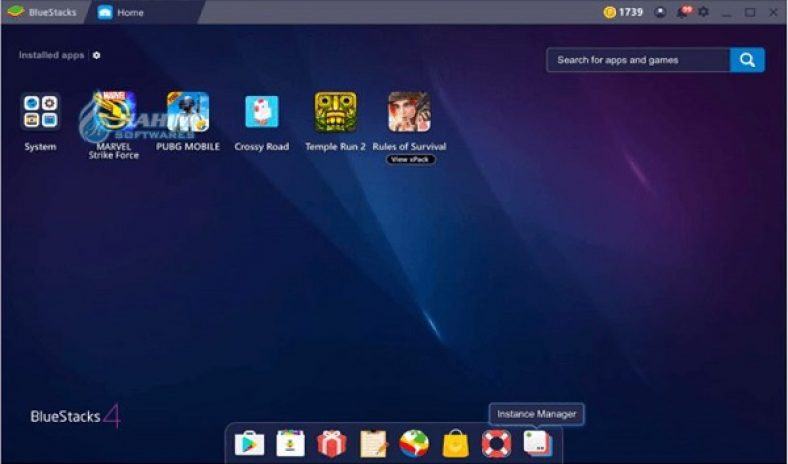Focus the Search for apps and games field
788x464 pixels.
click(x=638, y=60)
